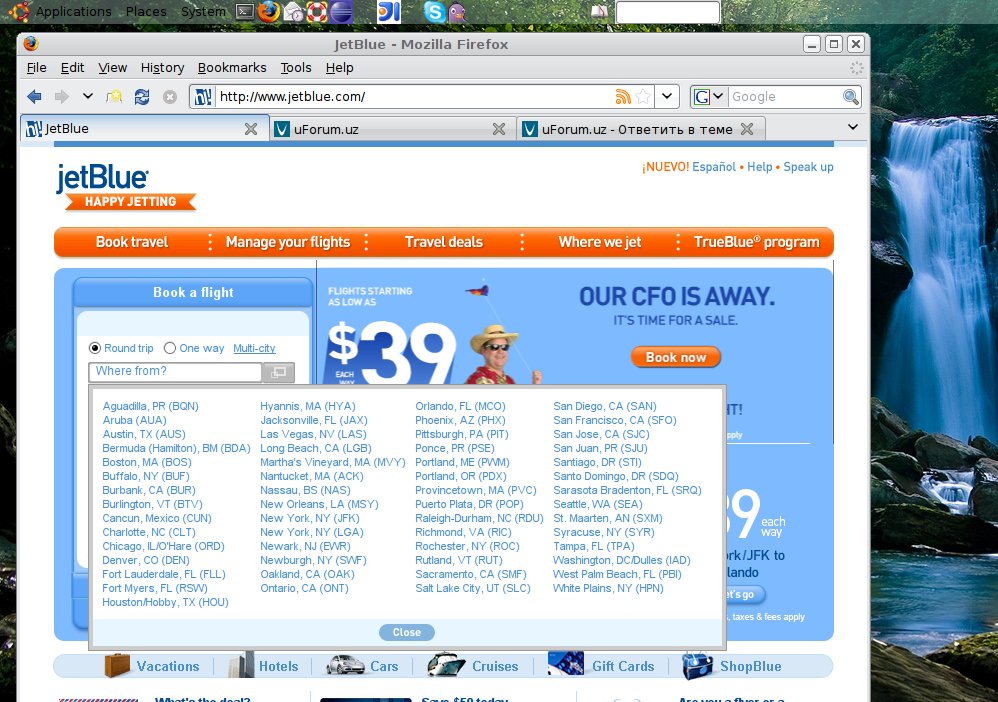Reload the current JetBlue page

click(x=142, y=97)
